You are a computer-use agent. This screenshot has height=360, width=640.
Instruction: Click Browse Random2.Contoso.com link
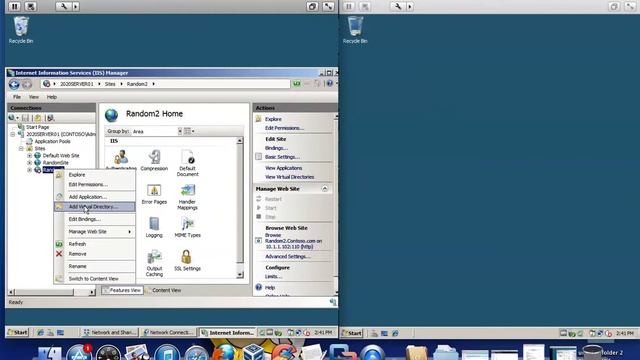(293, 241)
